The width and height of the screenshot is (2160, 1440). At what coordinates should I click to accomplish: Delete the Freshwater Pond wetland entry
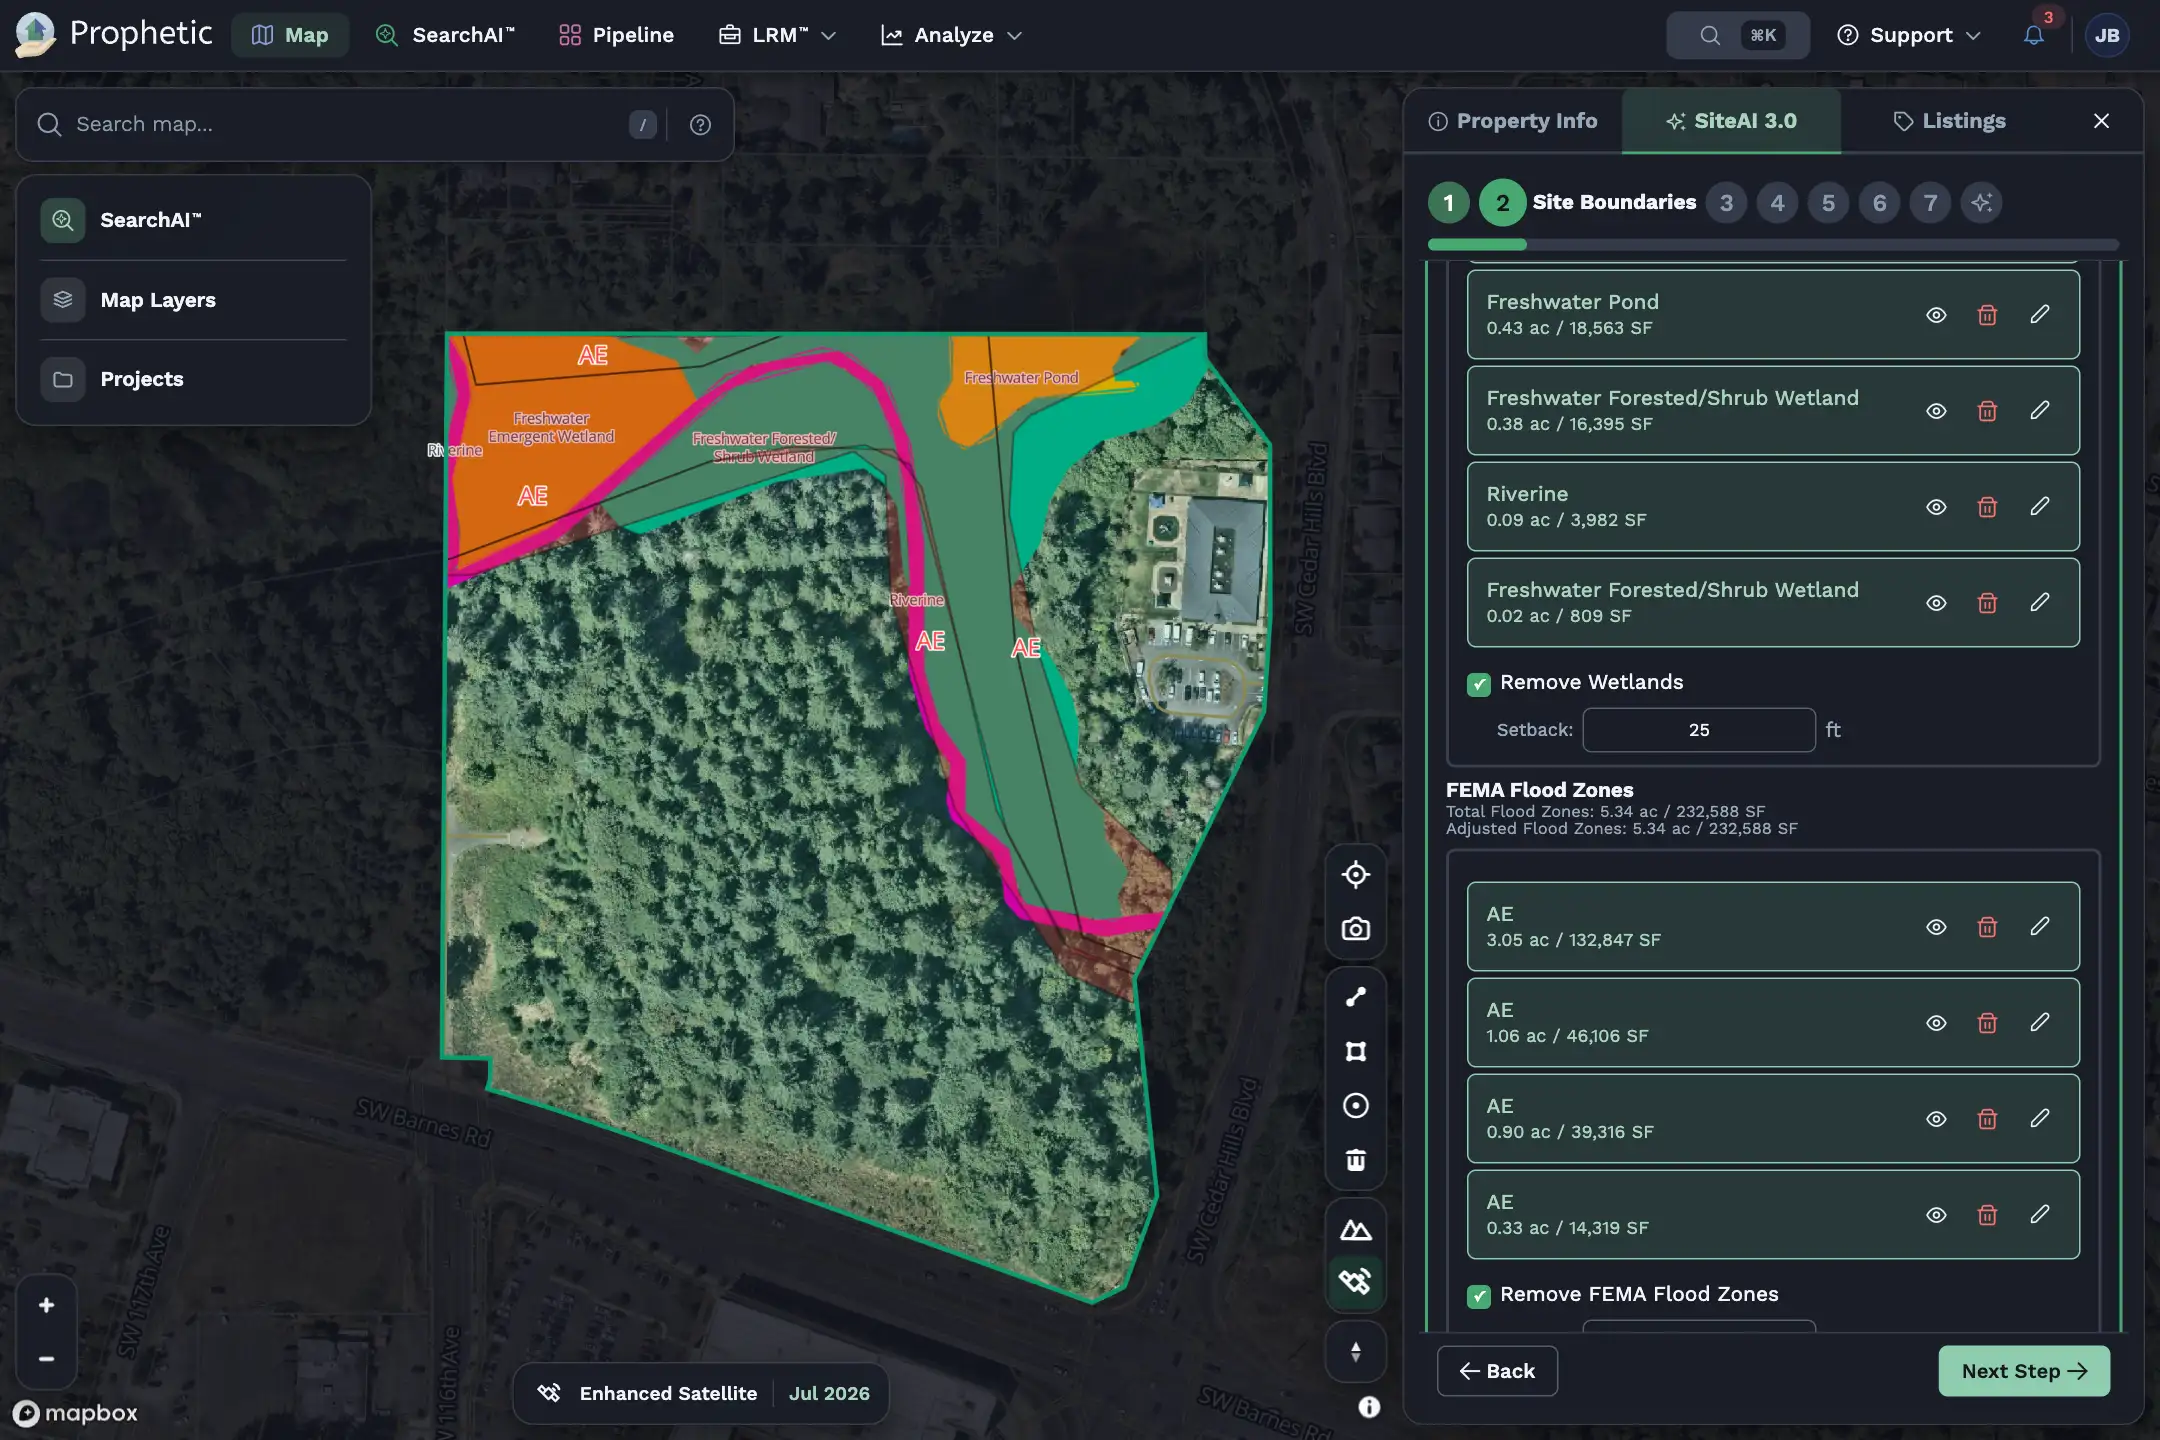pyautogui.click(x=1987, y=315)
